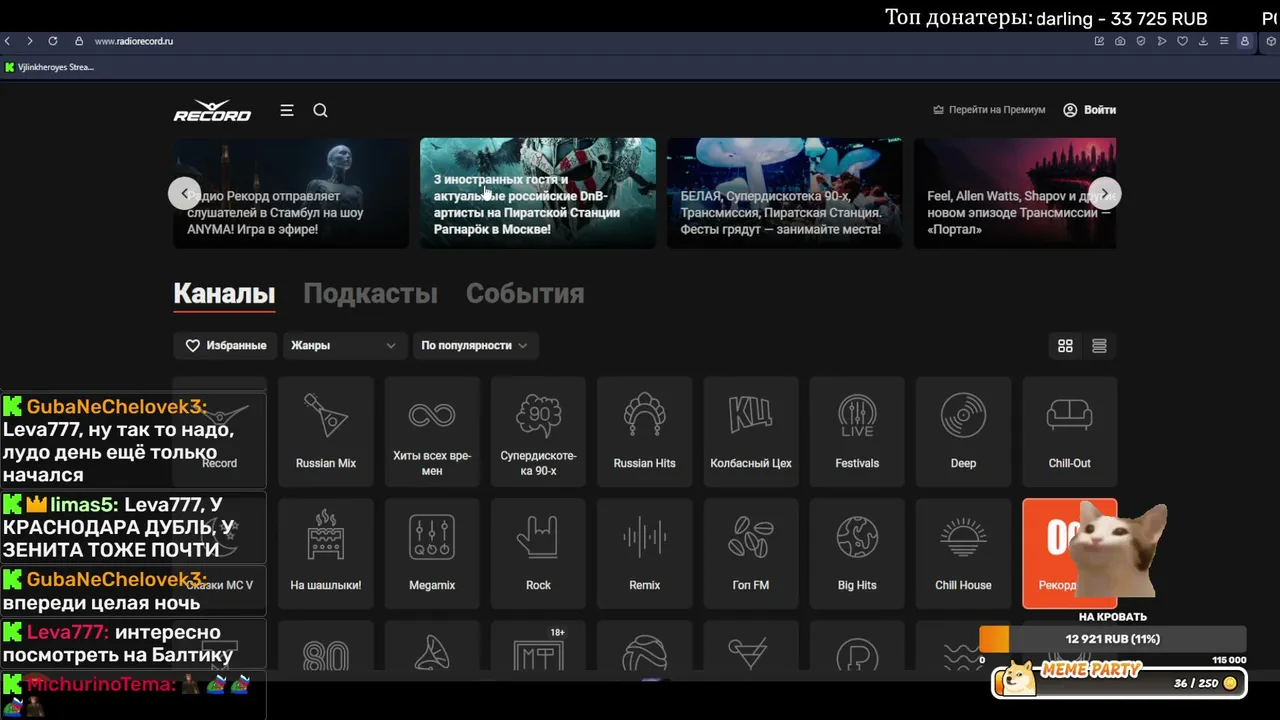This screenshot has width=1280, height=720.
Task: Open the ANYMA Стамбул show news card
Action: click(291, 193)
